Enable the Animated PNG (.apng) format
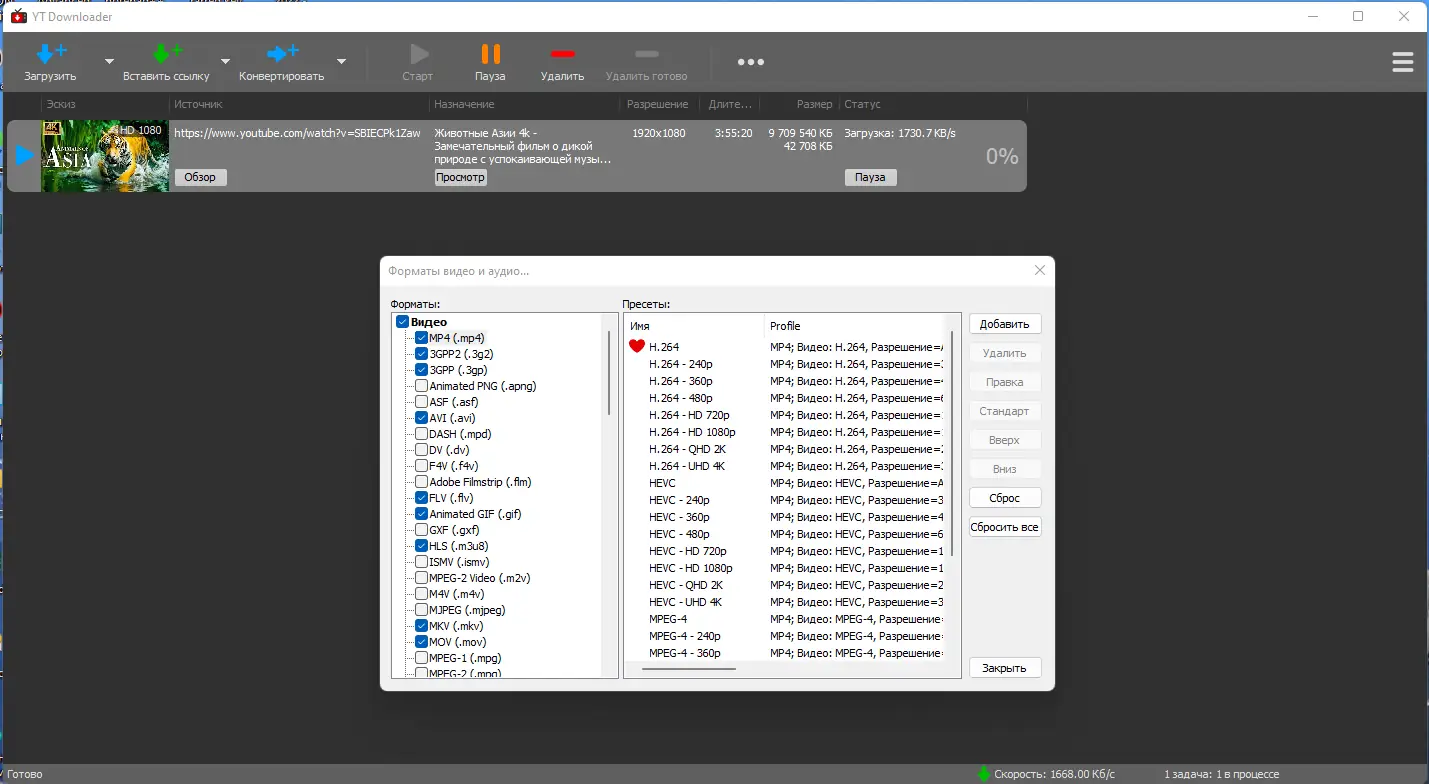1429x784 pixels. 421,386
